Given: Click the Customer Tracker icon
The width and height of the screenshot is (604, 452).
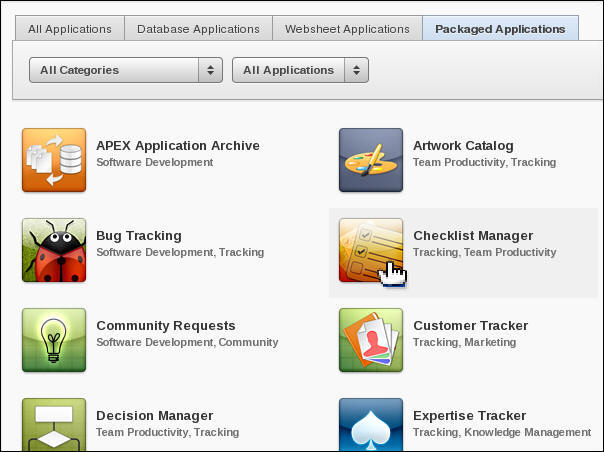Looking at the screenshot, I should [x=371, y=340].
